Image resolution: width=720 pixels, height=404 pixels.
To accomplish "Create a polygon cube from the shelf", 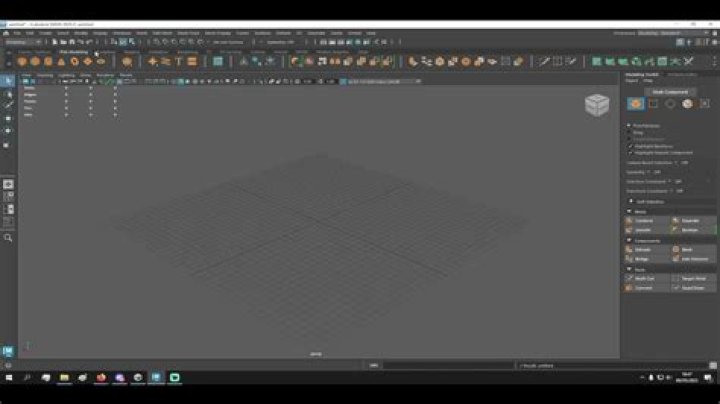I will (35, 62).
